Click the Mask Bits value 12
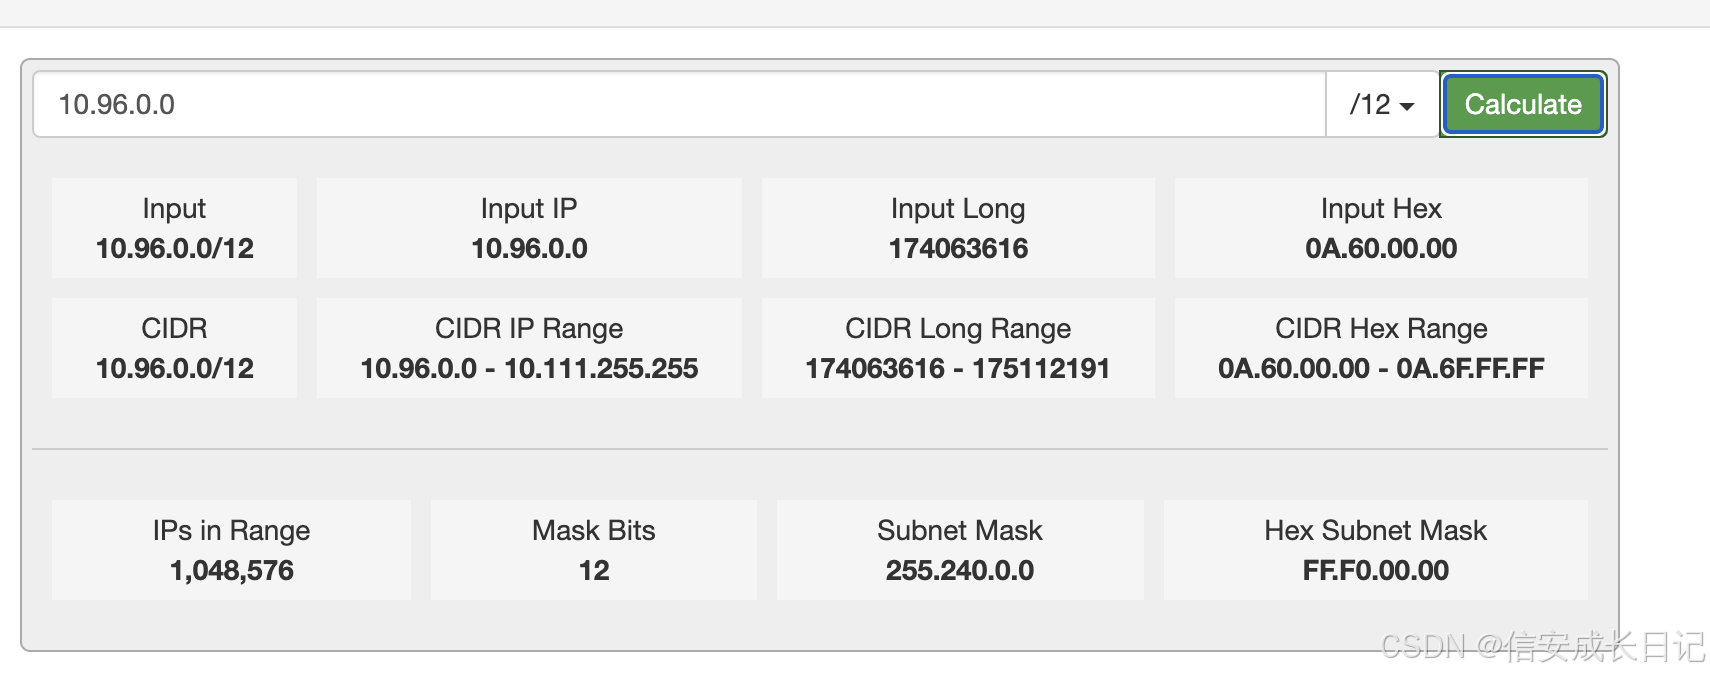Screen dimensions: 1710x676 593,550
